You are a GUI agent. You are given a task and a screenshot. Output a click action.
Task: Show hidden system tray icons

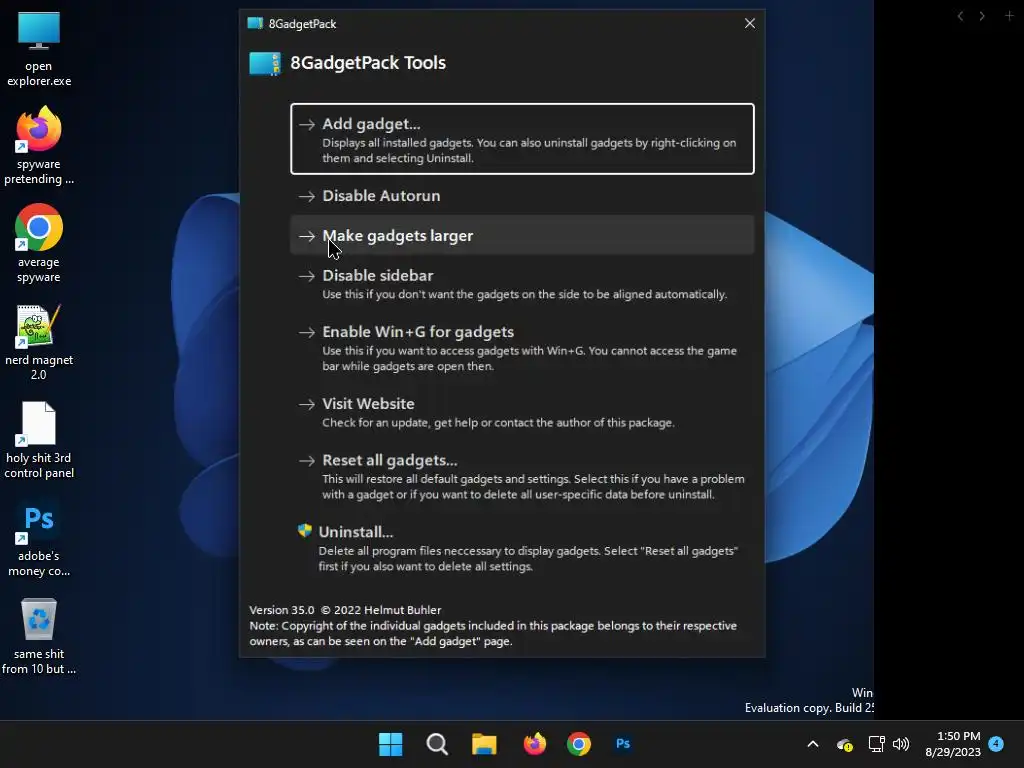(813, 744)
